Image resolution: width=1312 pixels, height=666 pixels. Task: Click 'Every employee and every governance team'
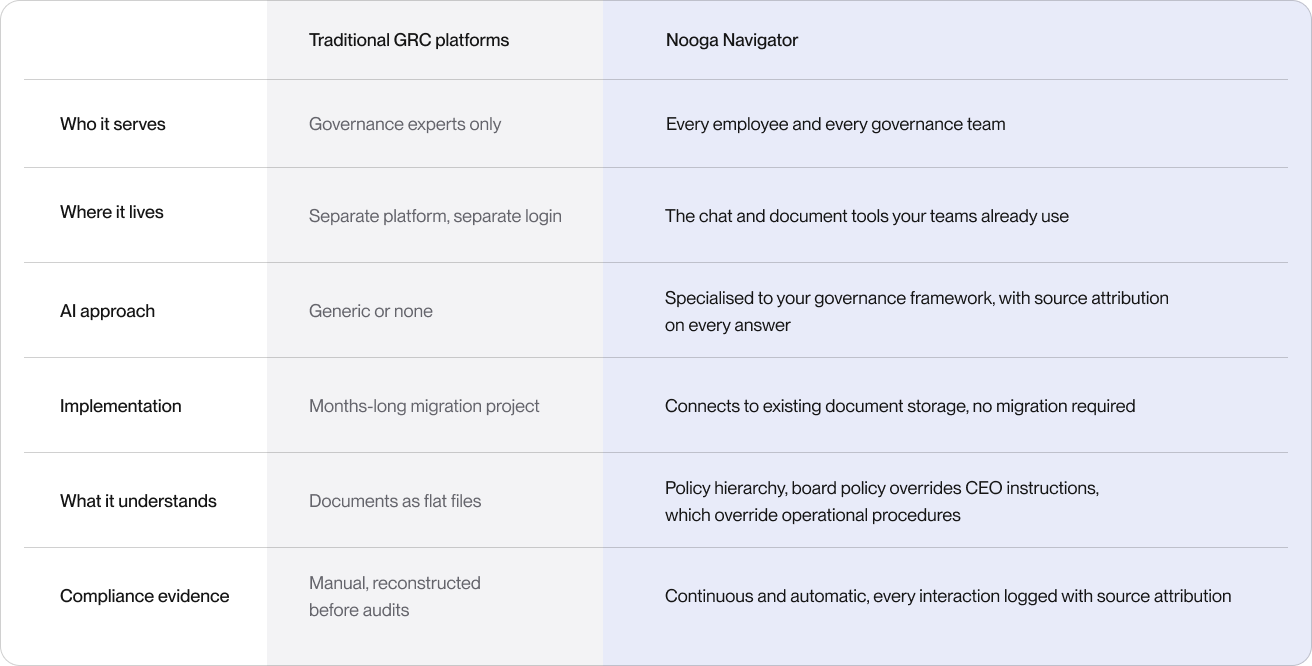(x=836, y=124)
